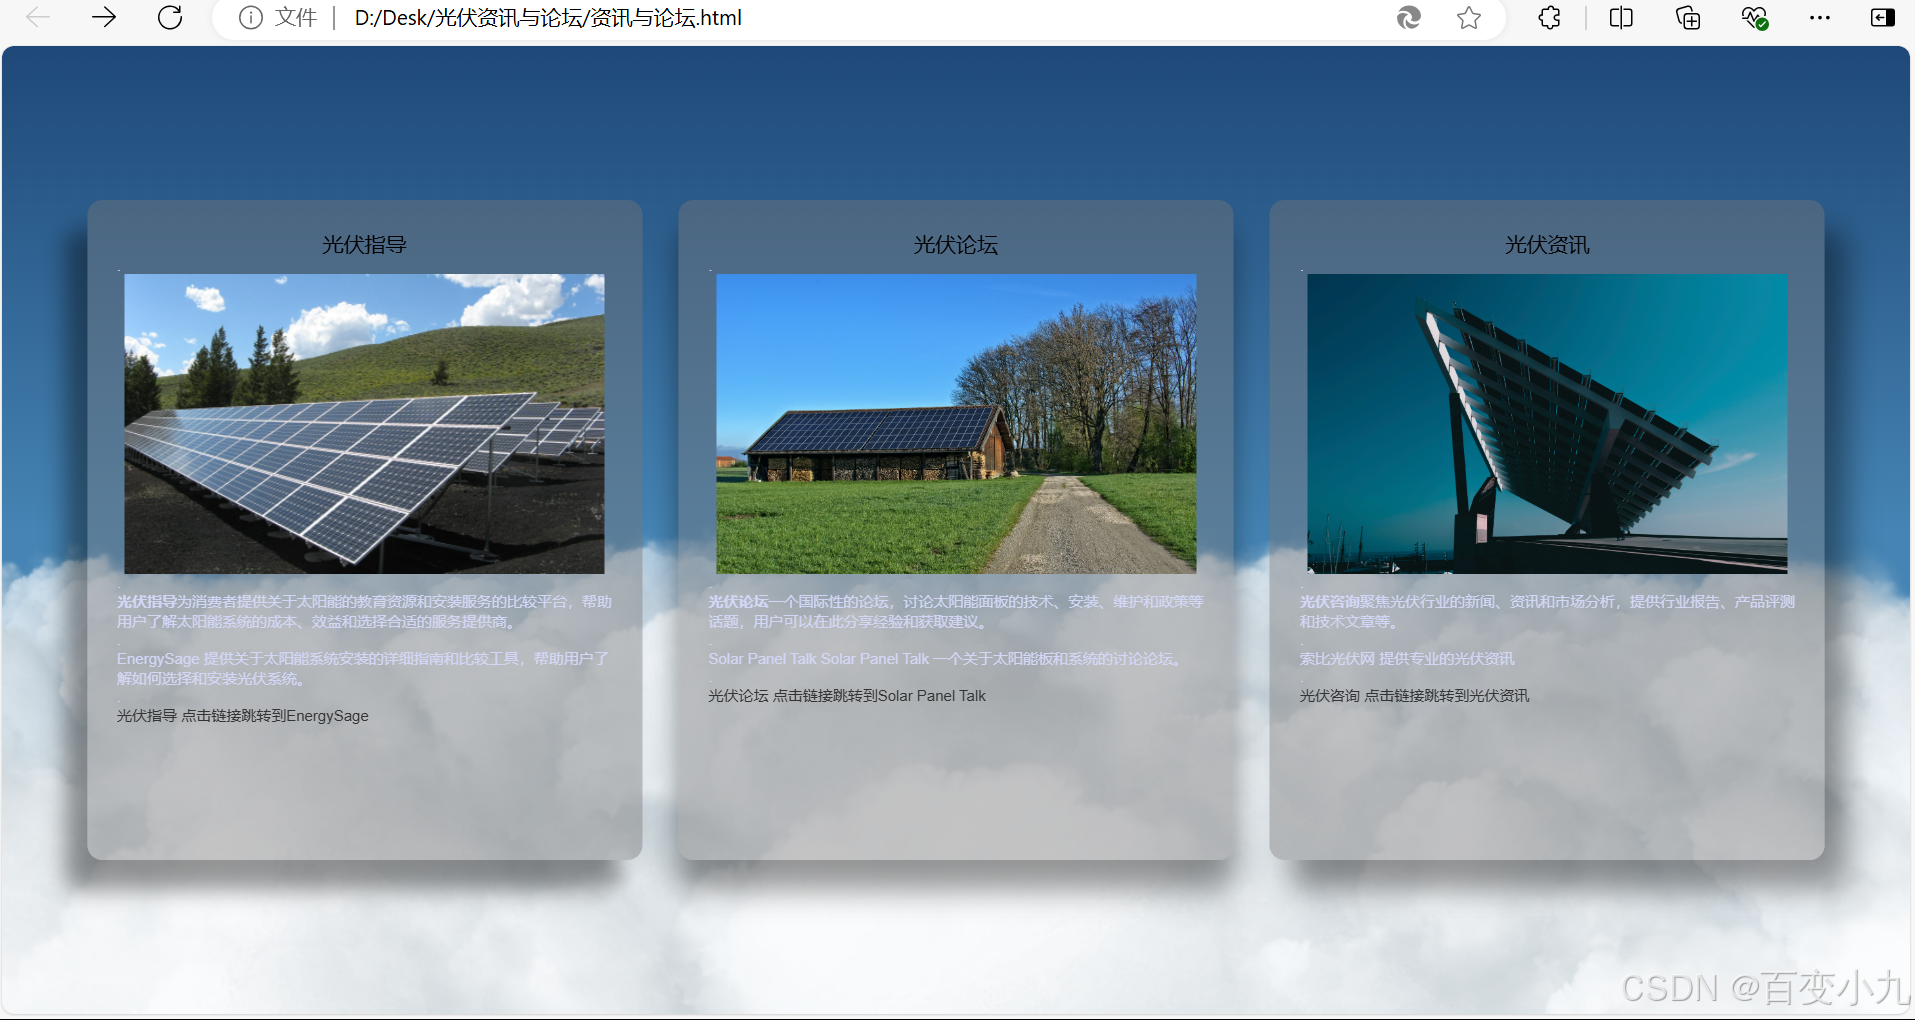
Task: Click the Solar Panel Talk description paragraph
Action: click(x=946, y=659)
